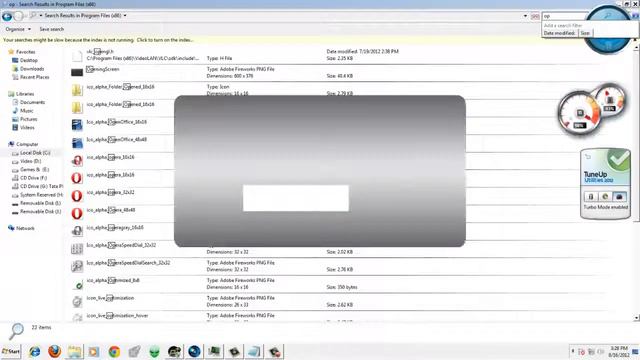Open the vlc_opengl.h file icon
Image resolution: width=640 pixels, height=360 pixels.
click(77, 56)
